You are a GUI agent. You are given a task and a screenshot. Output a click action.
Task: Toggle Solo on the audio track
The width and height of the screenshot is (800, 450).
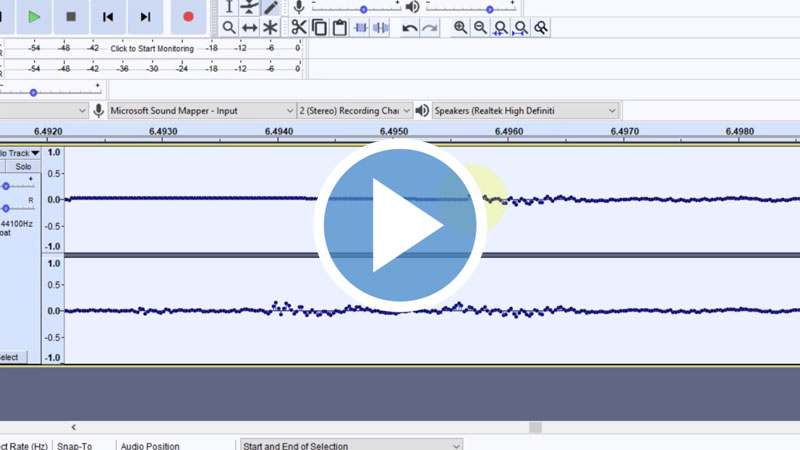click(x=22, y=167)
